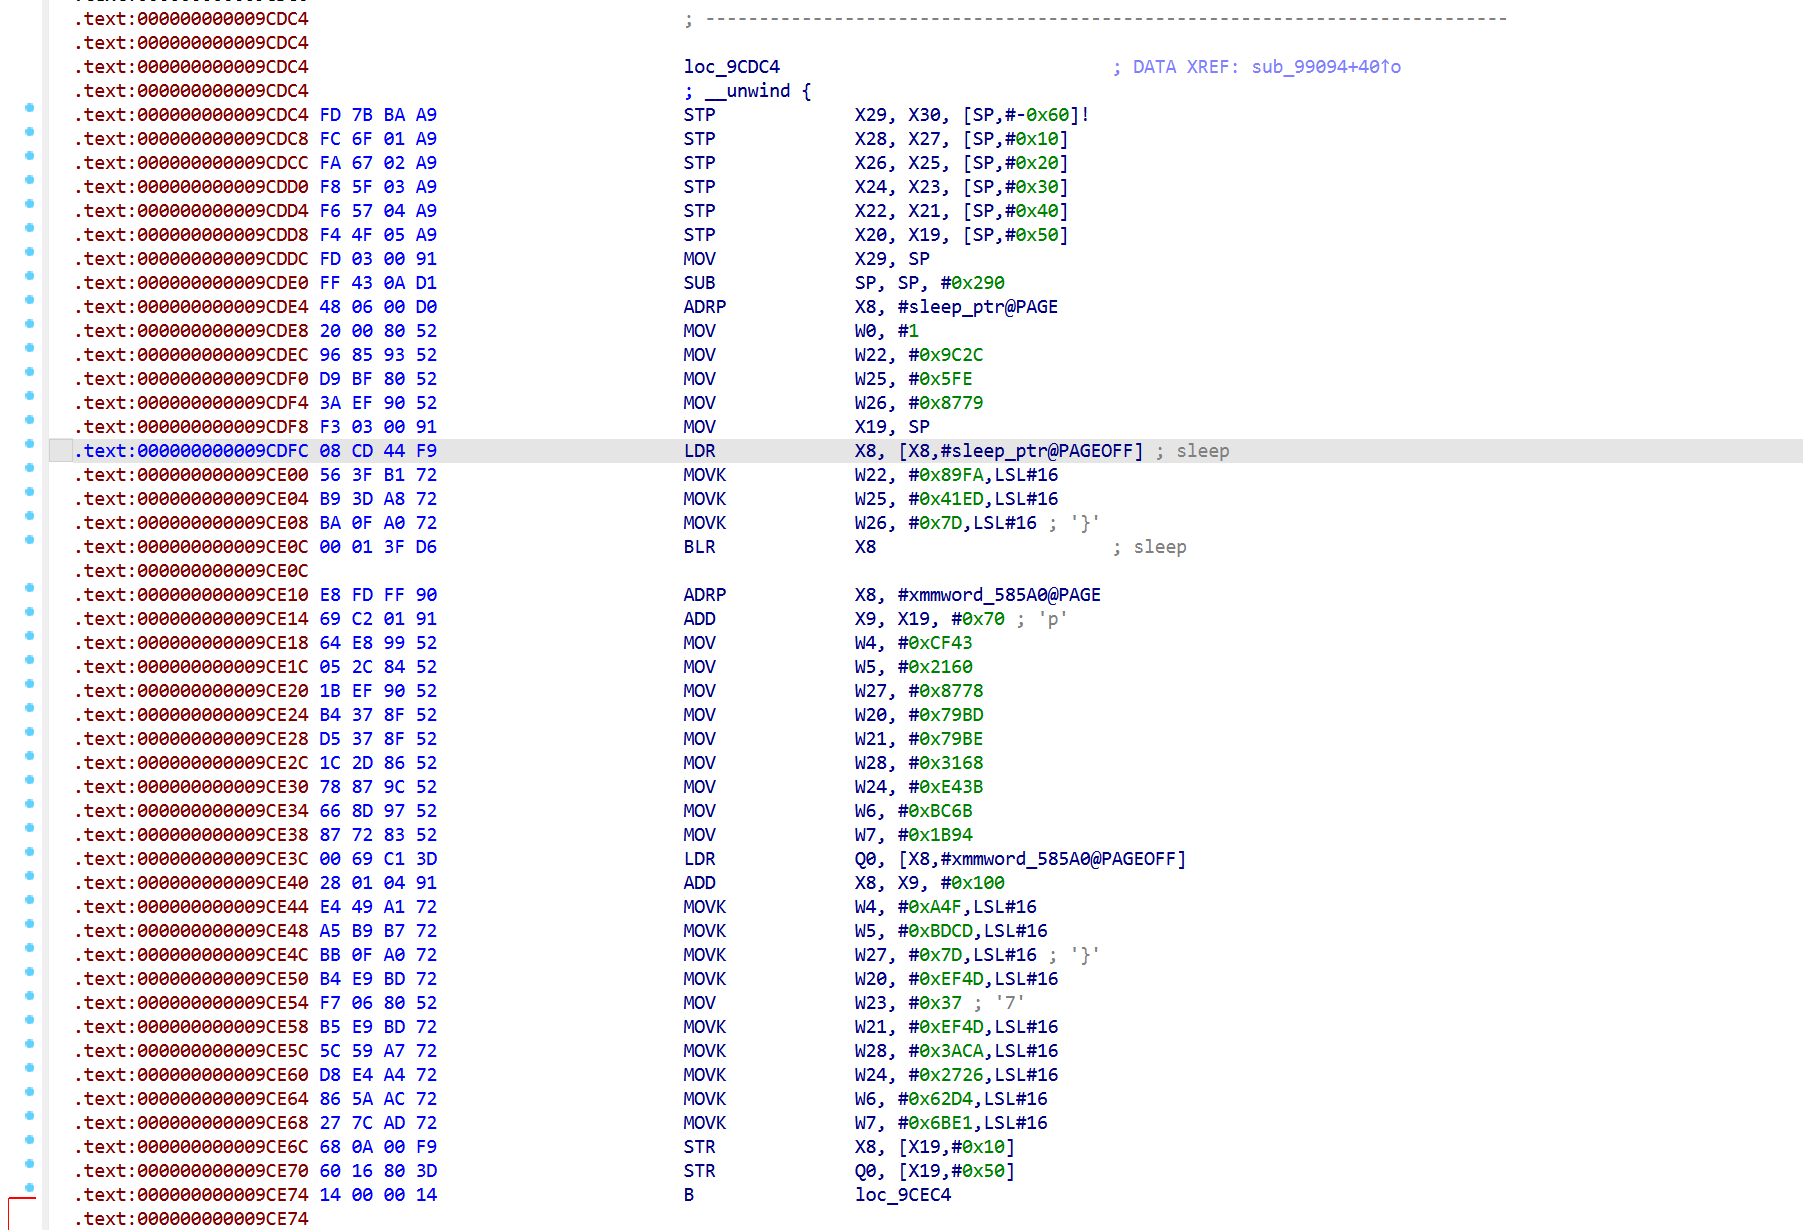This screenshot has height=1230, width=1803.
Task: Select immediate '#0x37' in MOV W23
Action: (x=935, y=1003)
